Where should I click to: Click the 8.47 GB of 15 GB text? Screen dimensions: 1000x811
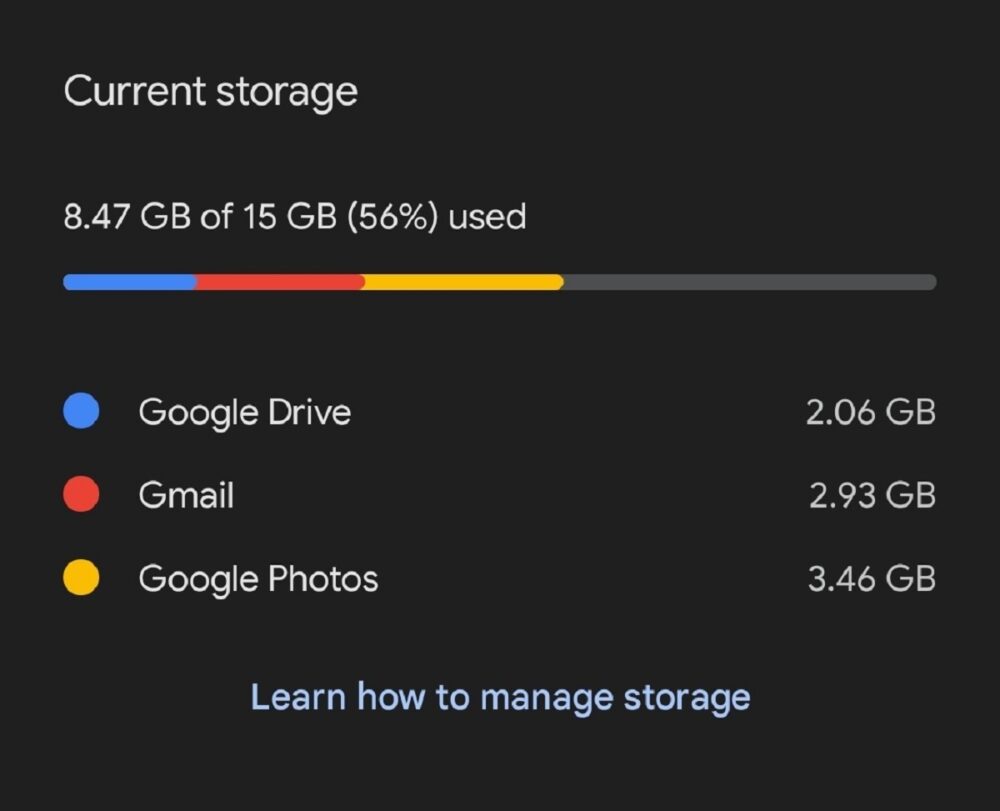[x=295, y=217]
